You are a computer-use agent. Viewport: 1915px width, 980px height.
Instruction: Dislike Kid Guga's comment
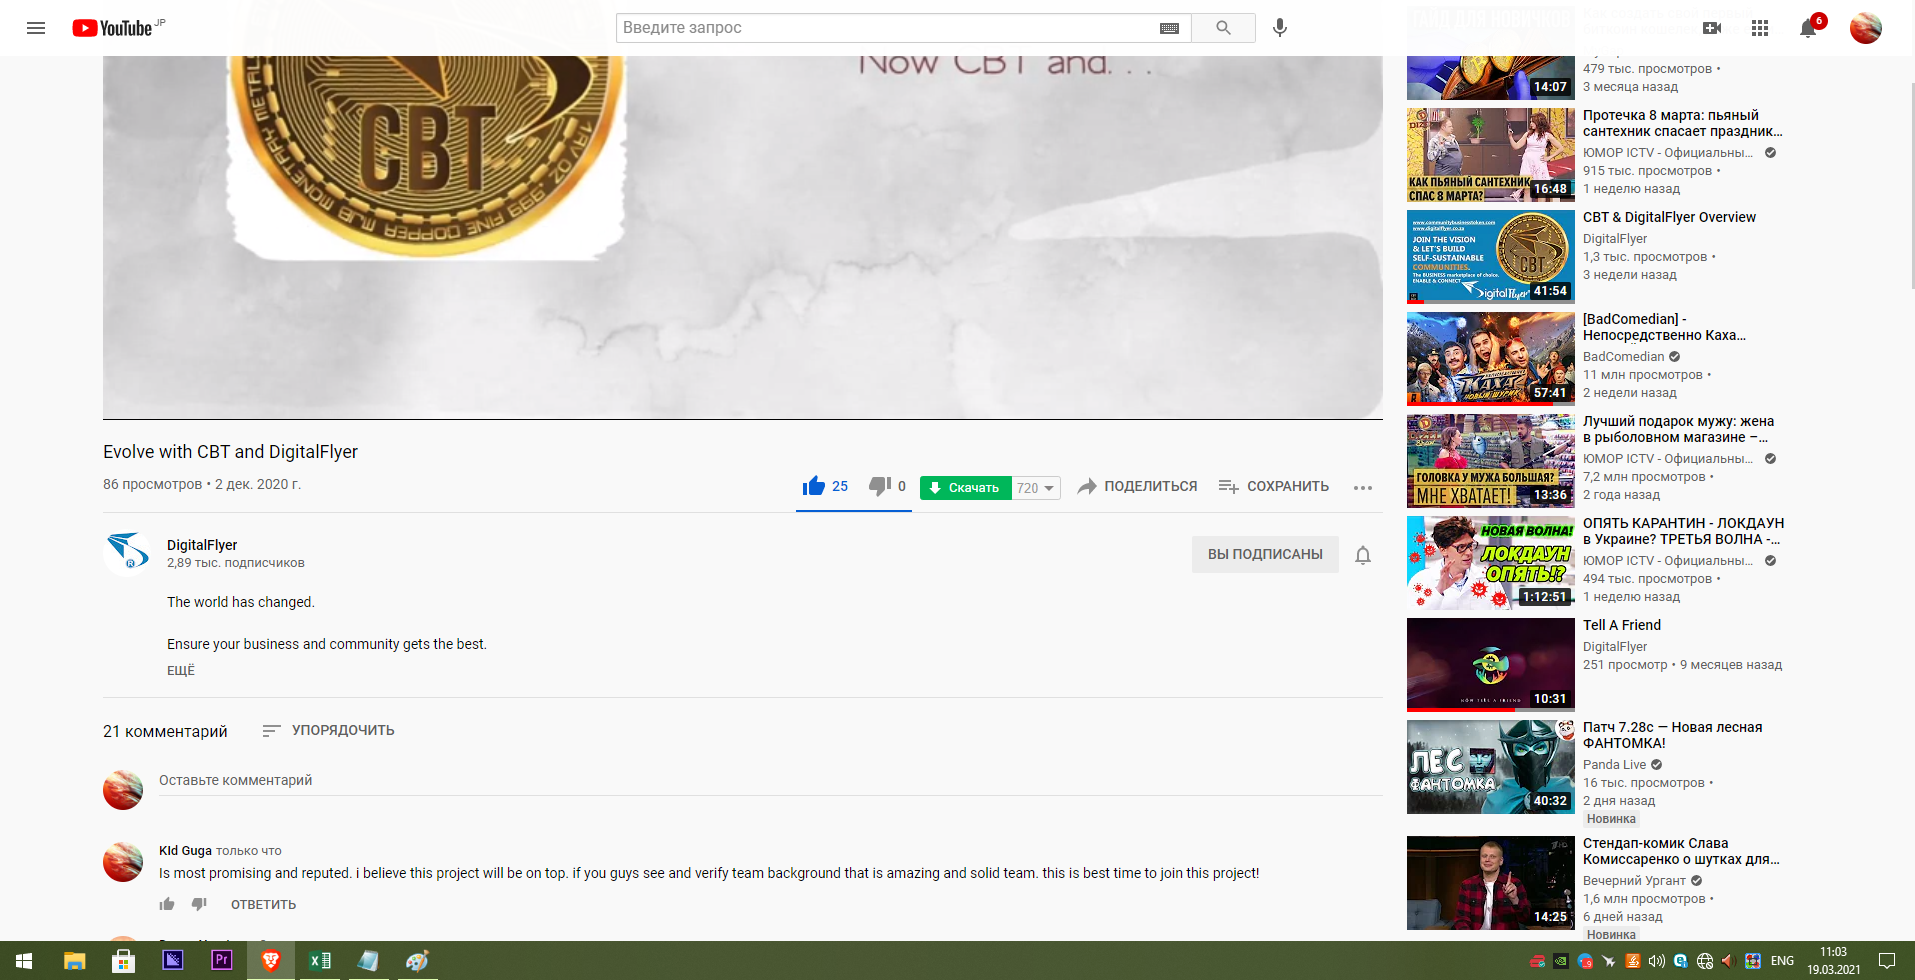pyautogui.click(x=199, y=904)
